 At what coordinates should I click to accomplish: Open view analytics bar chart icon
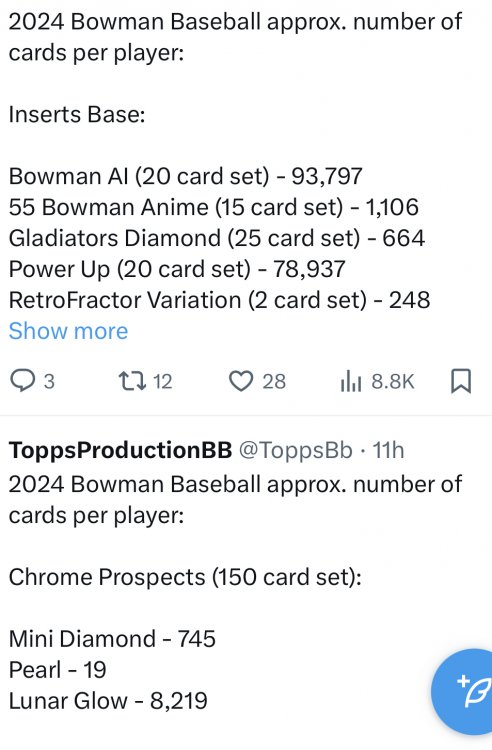tap(351, 382)
